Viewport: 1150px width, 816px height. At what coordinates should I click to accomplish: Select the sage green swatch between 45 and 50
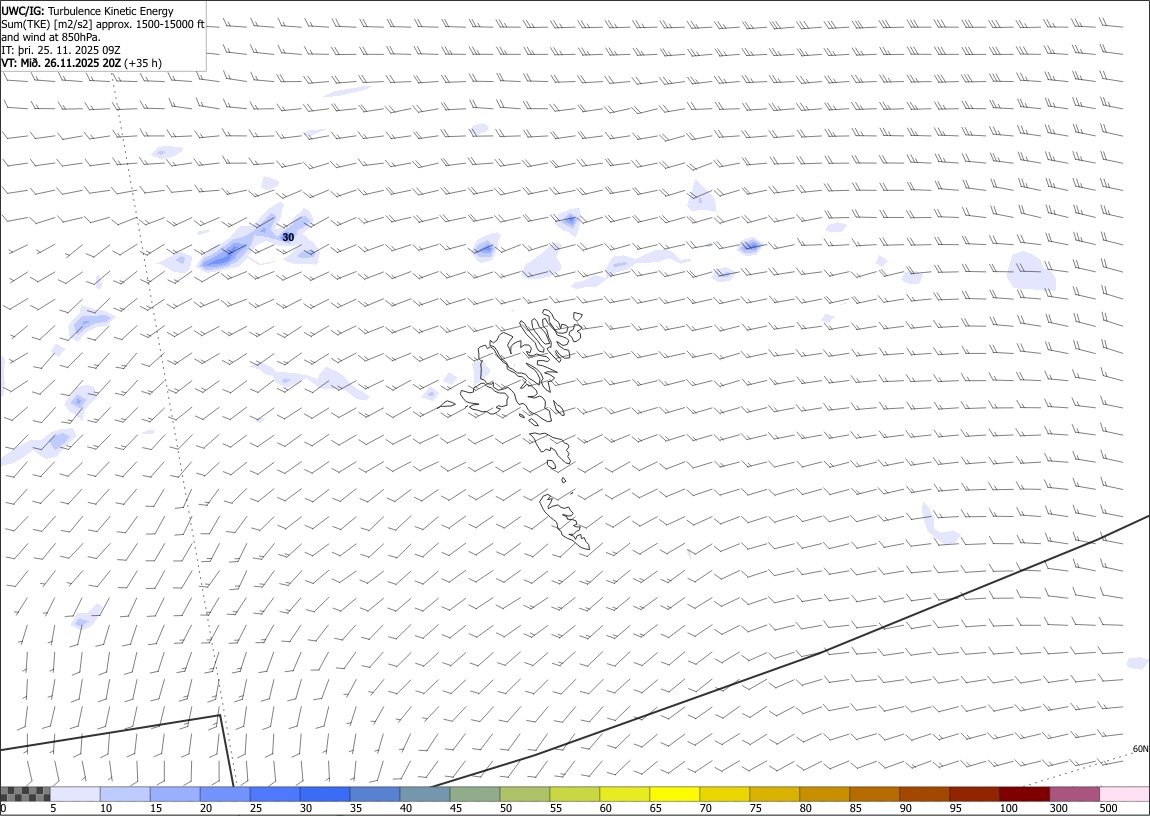coord(475,794)
